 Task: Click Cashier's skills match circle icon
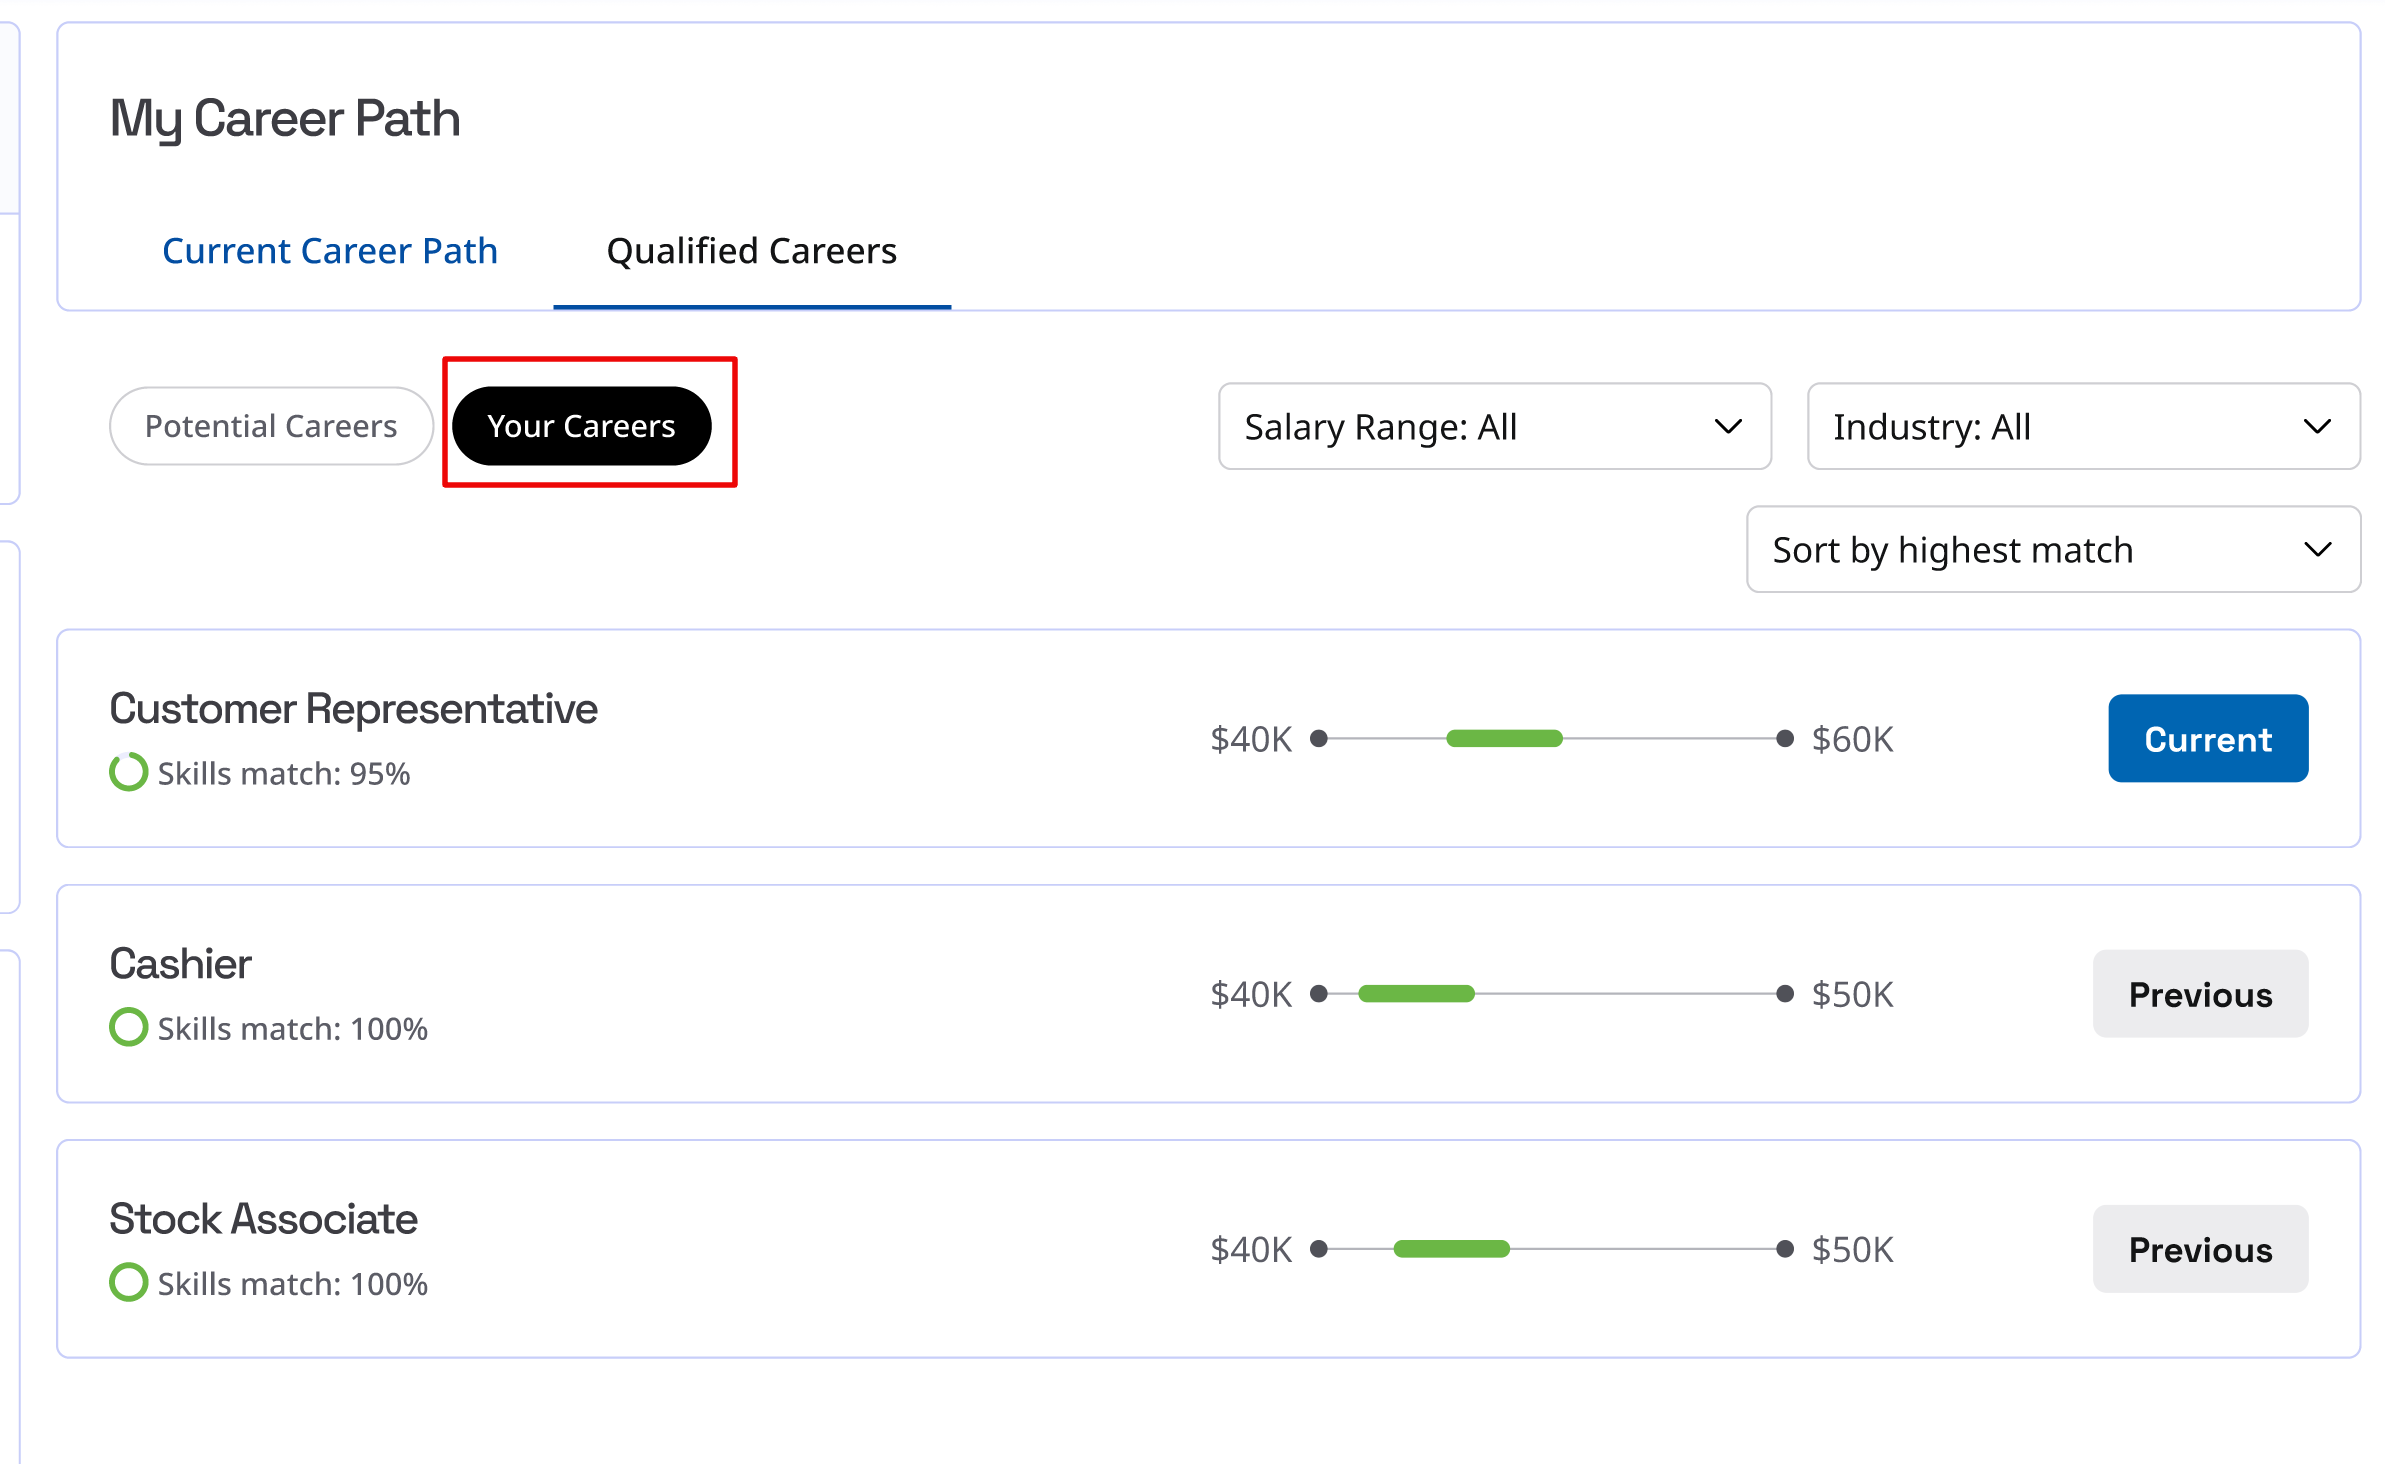(128, 1027)
